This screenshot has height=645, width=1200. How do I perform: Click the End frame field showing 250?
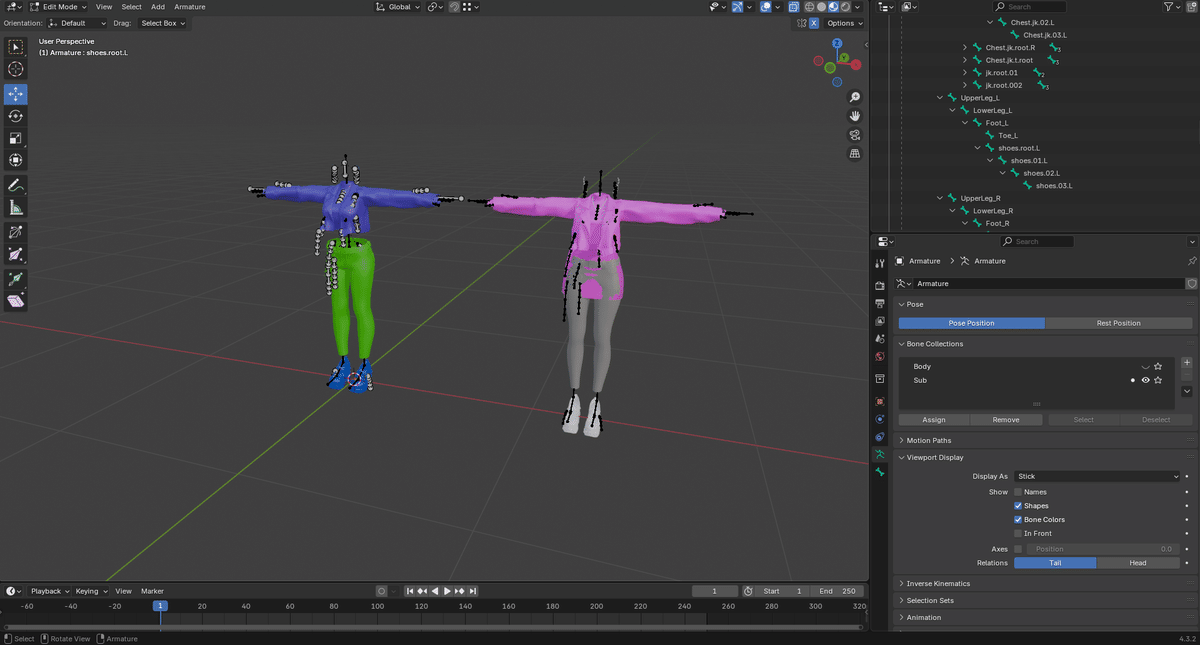click(x=837, y=591)
